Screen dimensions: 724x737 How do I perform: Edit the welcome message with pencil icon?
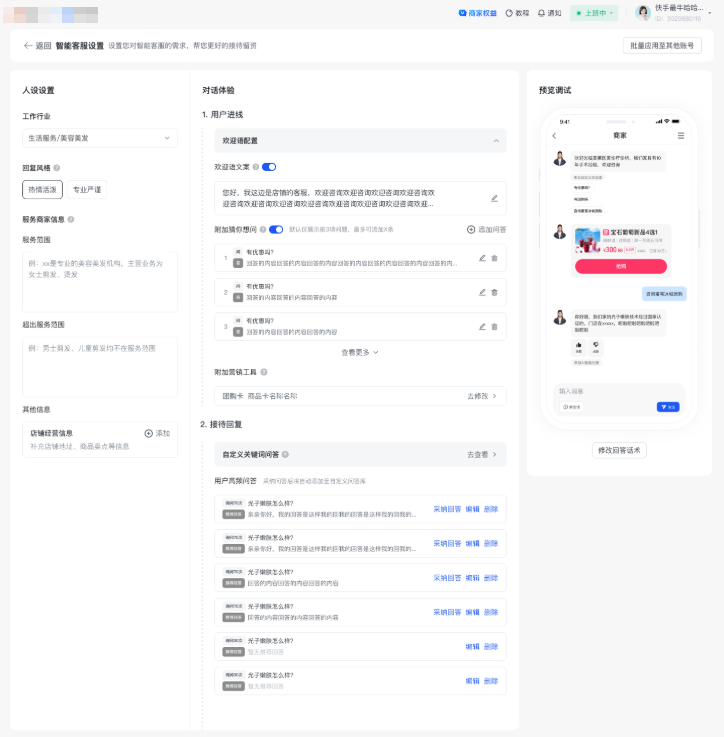coord(494,198)
